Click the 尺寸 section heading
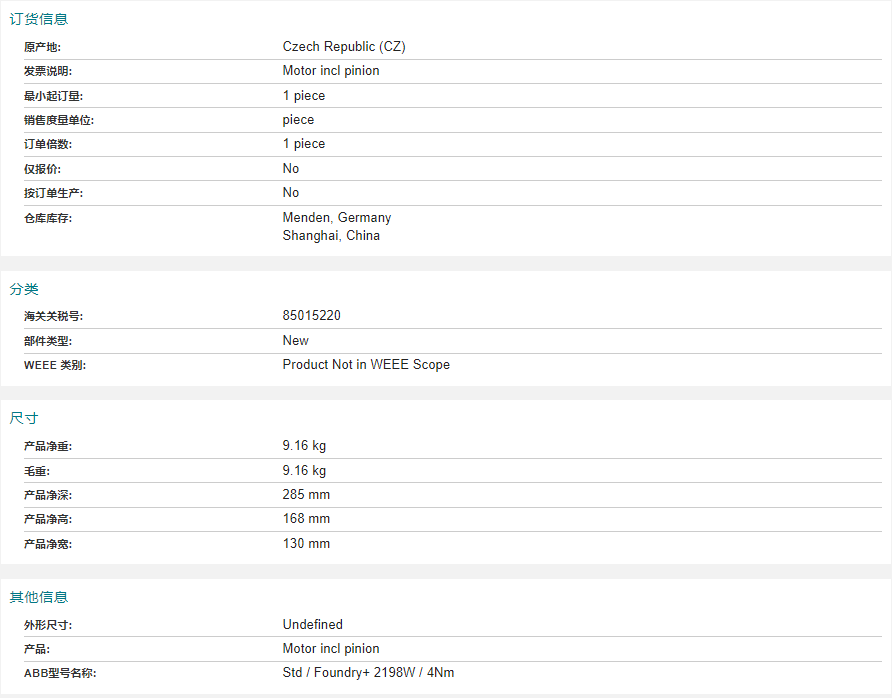 [24, 418]
